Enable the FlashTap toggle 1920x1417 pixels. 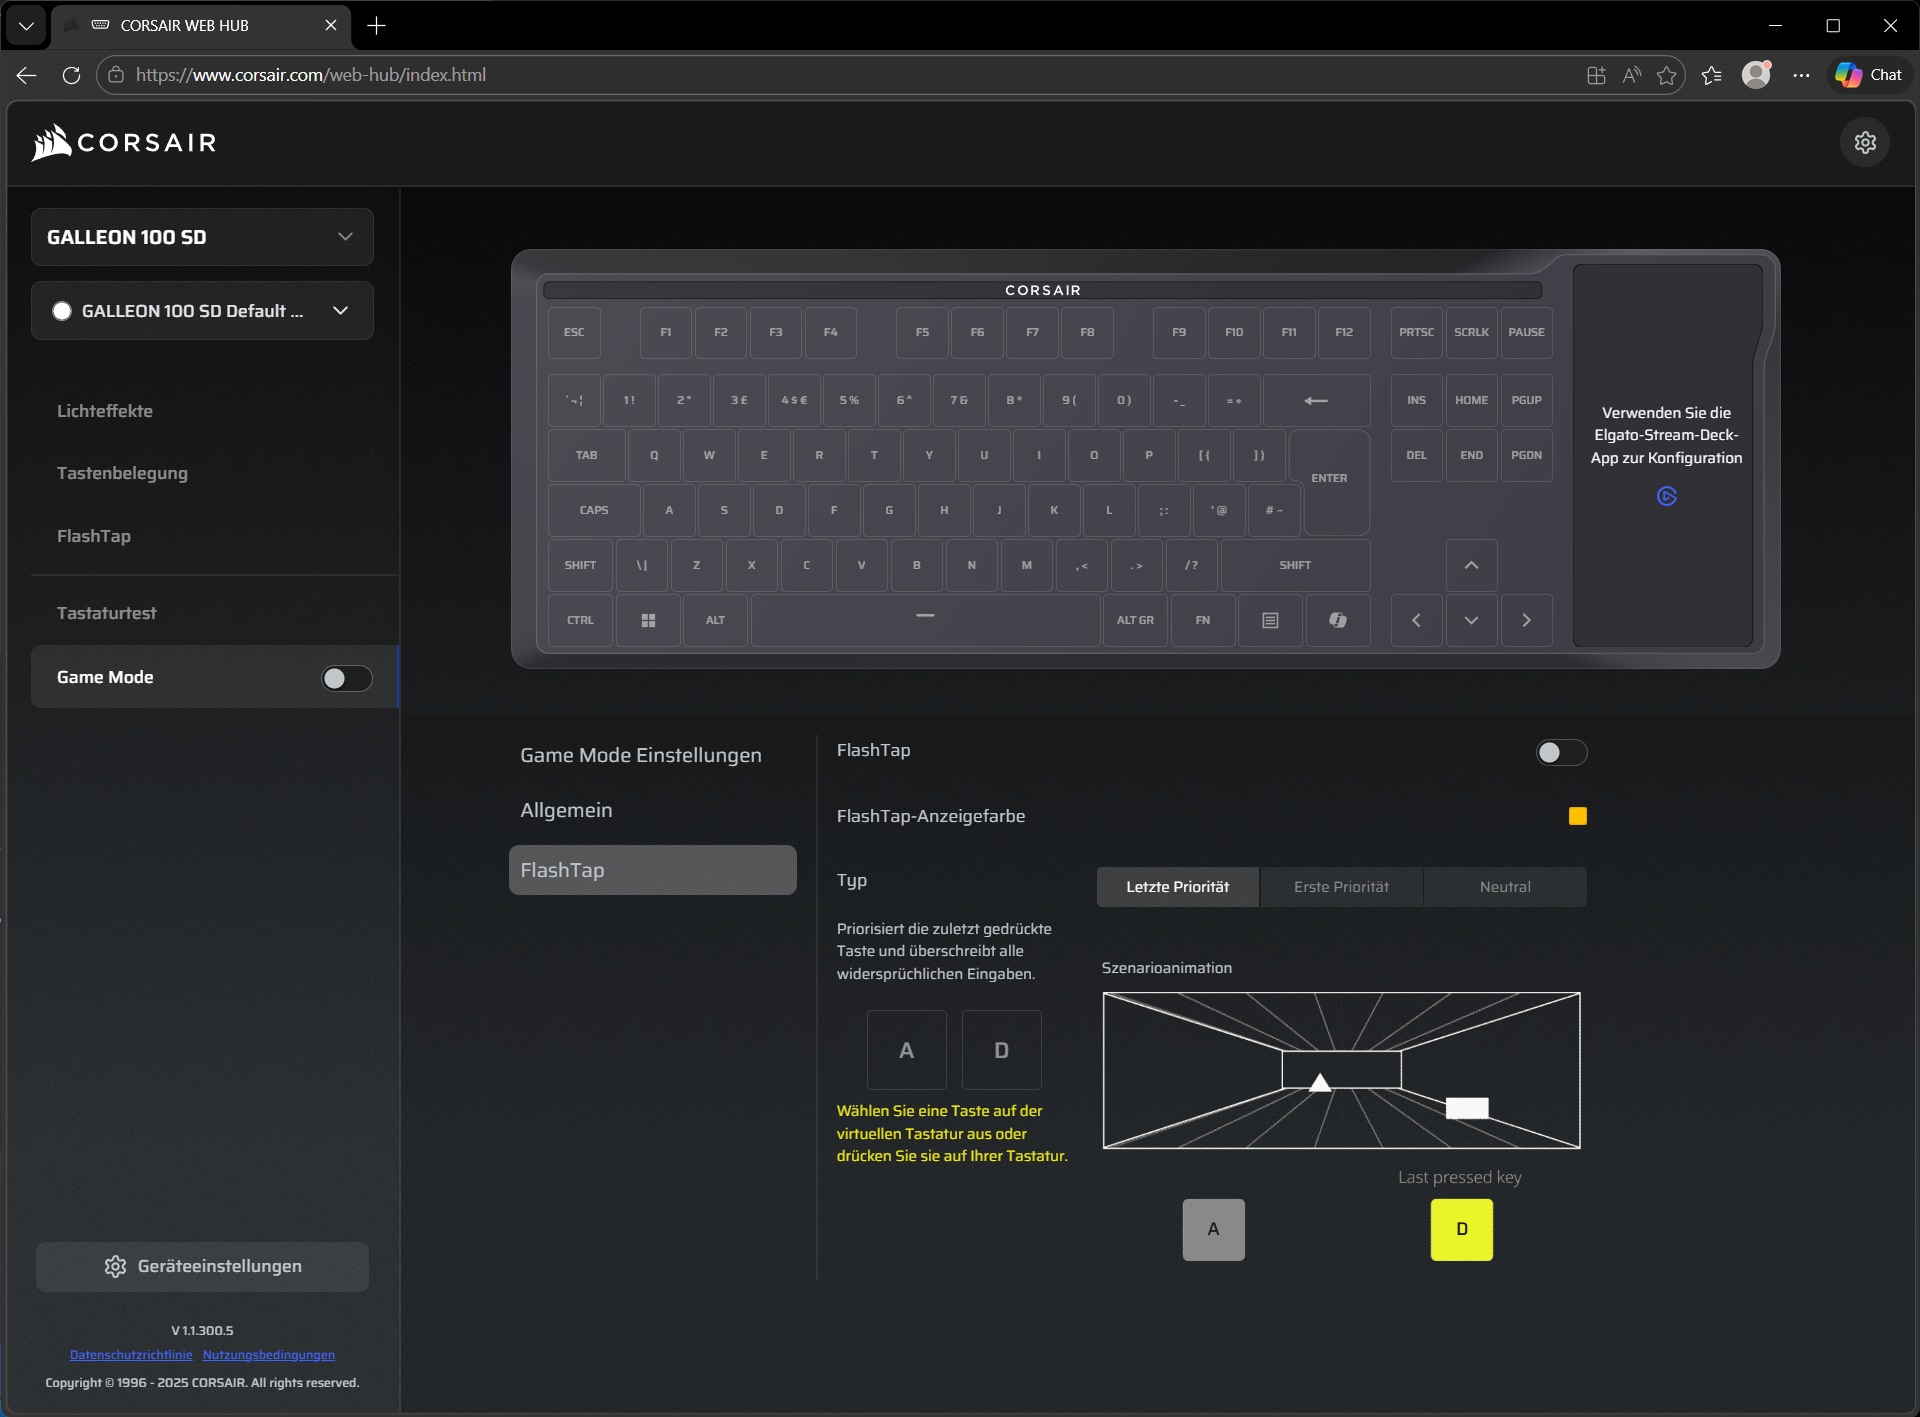[1560, 752]
